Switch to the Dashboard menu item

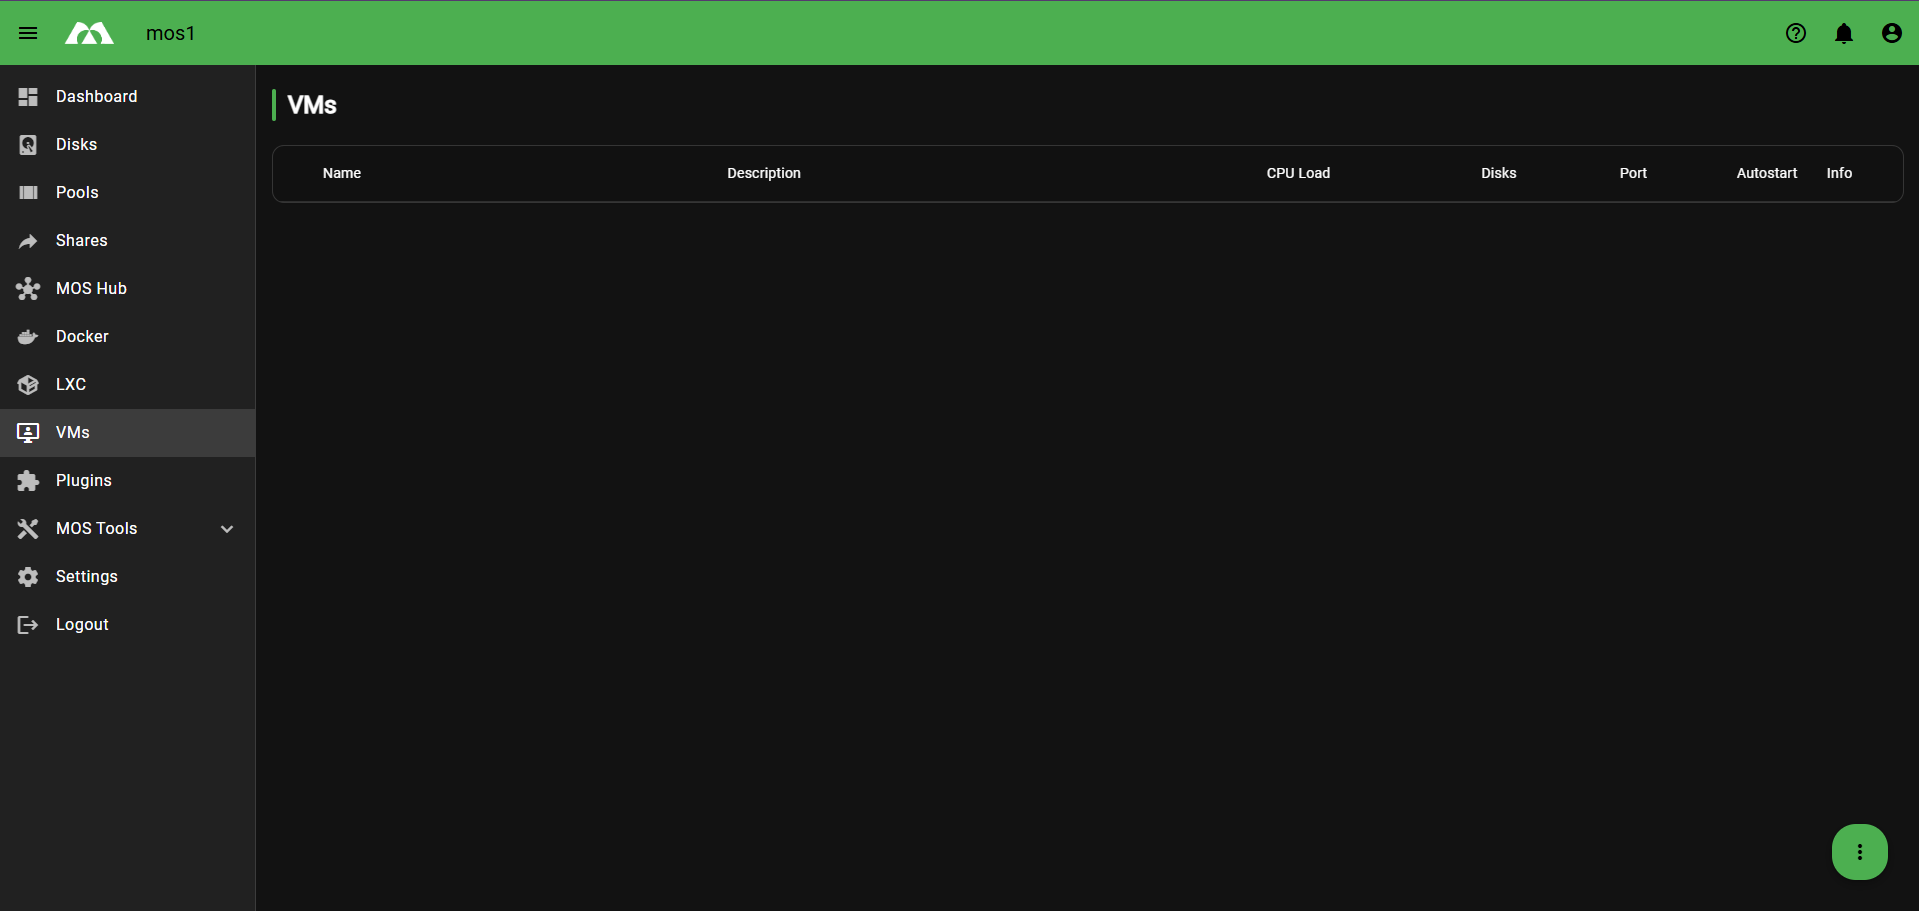(x=96, y=96)
